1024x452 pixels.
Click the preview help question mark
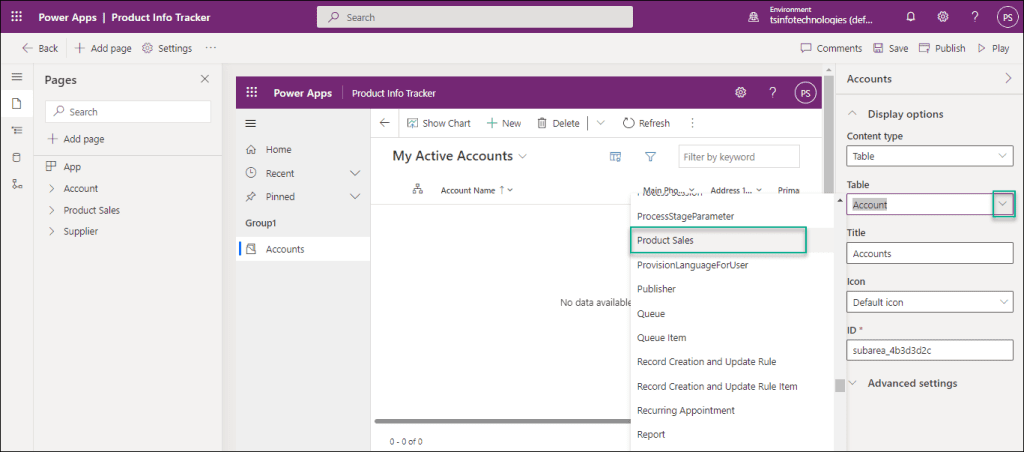[x=773, y=93]
